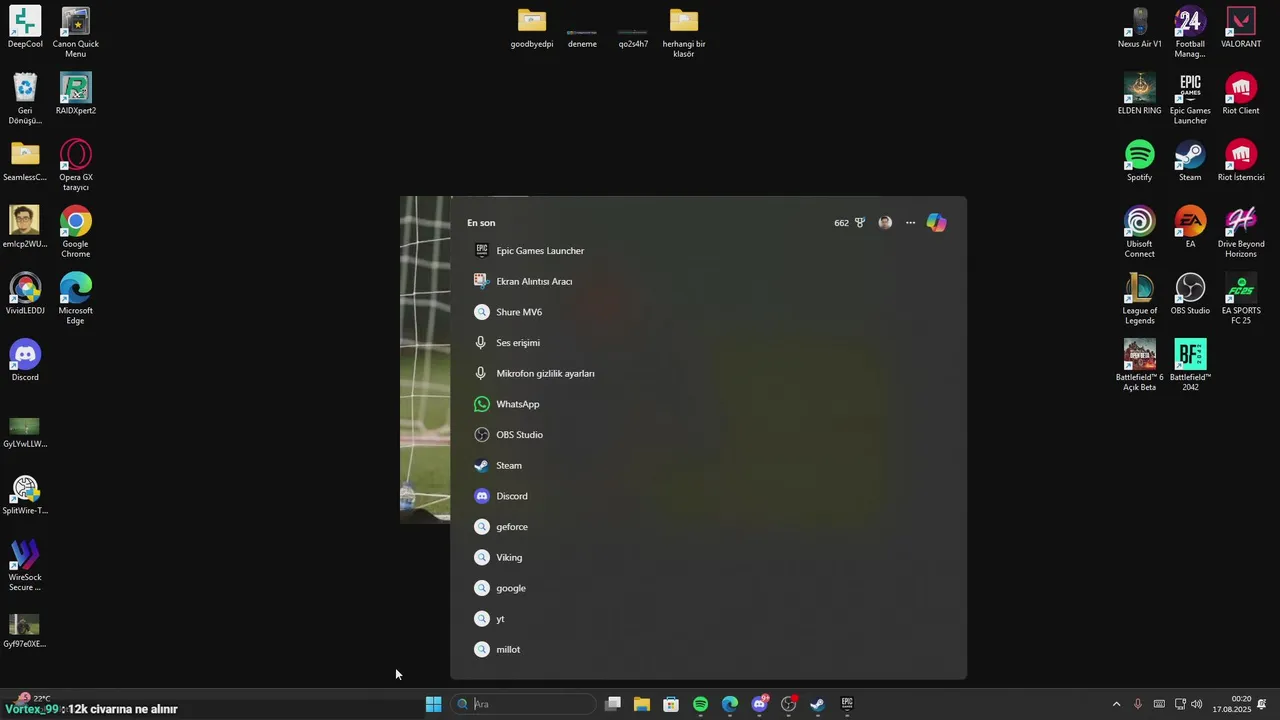Click the microphone tray icon
Screen dimensions: 1280x720
pyautogui.click(x=1138, y=704)
